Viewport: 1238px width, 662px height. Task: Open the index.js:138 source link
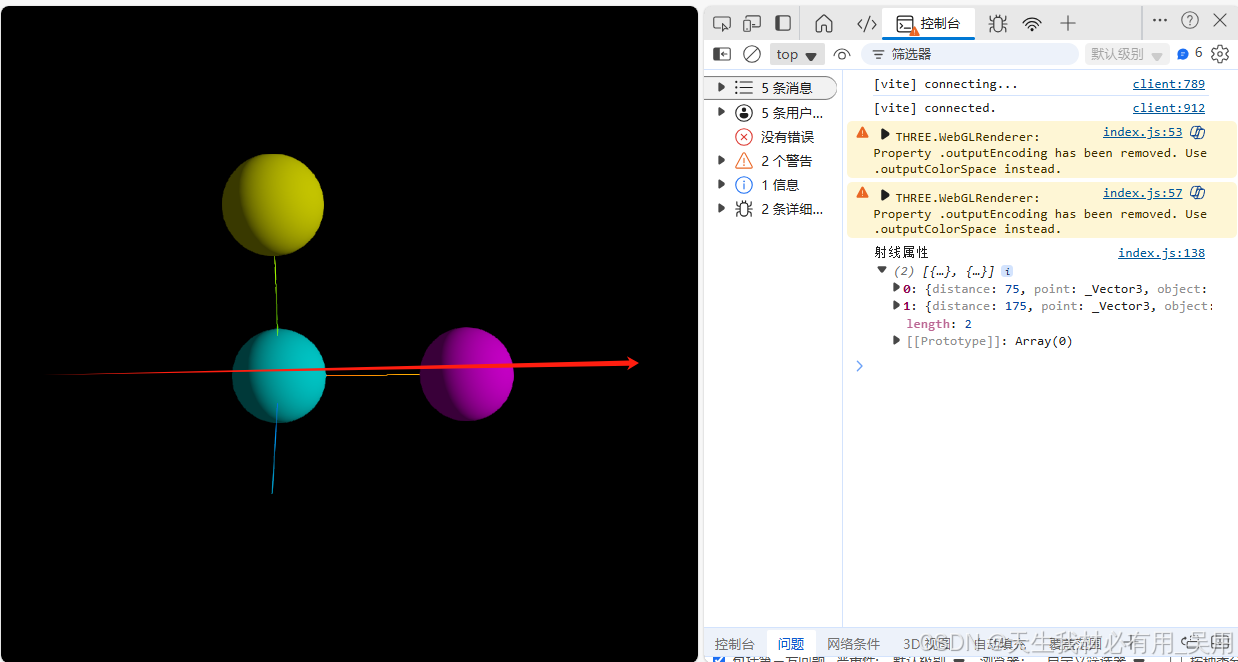click(x=1161, y=253)
